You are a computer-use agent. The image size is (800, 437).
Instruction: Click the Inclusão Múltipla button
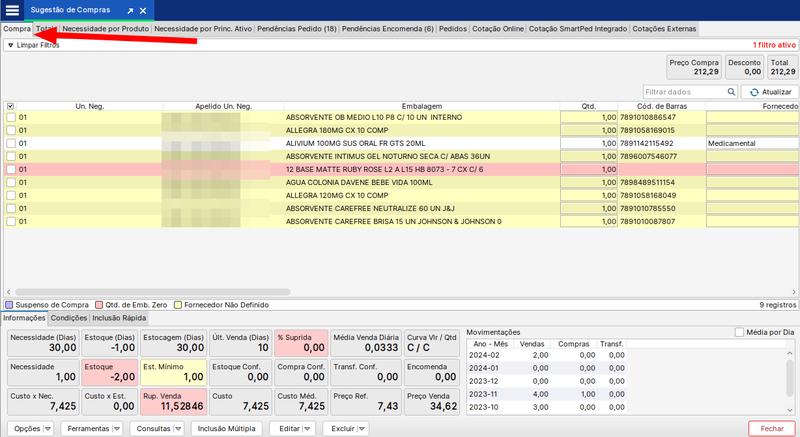click(227, 428)
